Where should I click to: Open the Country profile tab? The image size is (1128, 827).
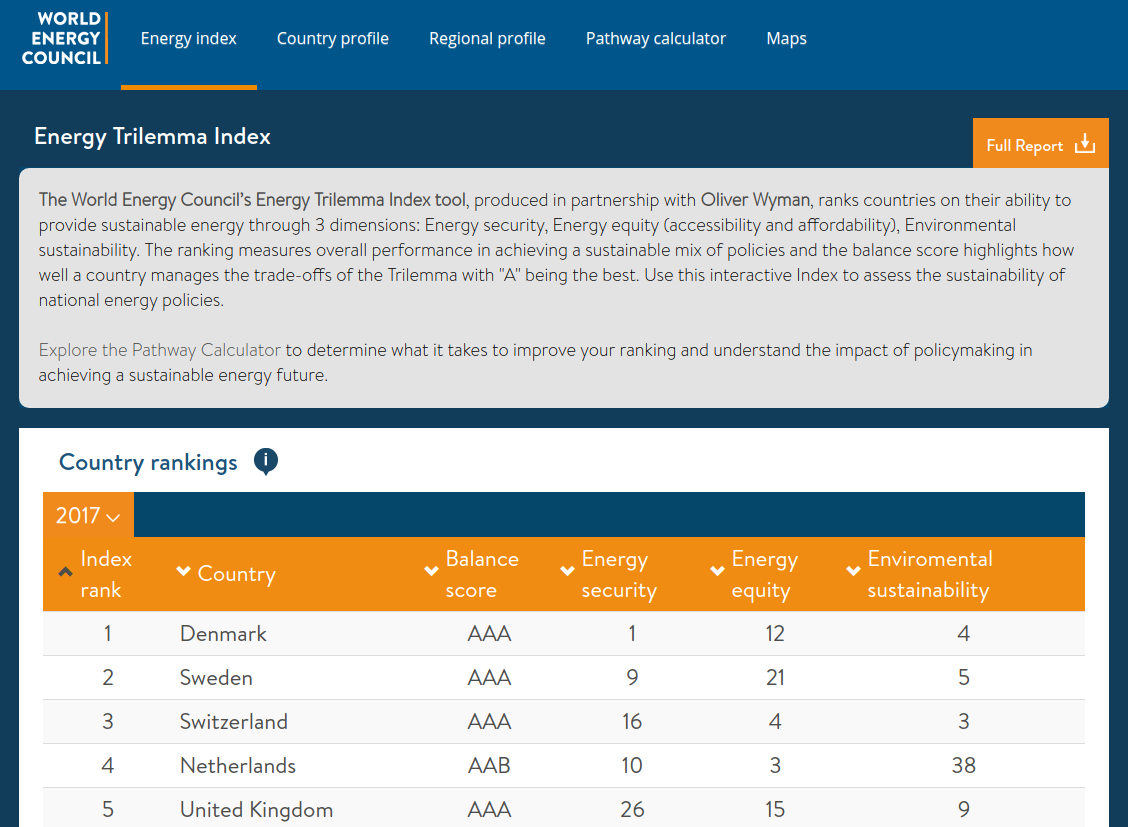pos(332,39)
